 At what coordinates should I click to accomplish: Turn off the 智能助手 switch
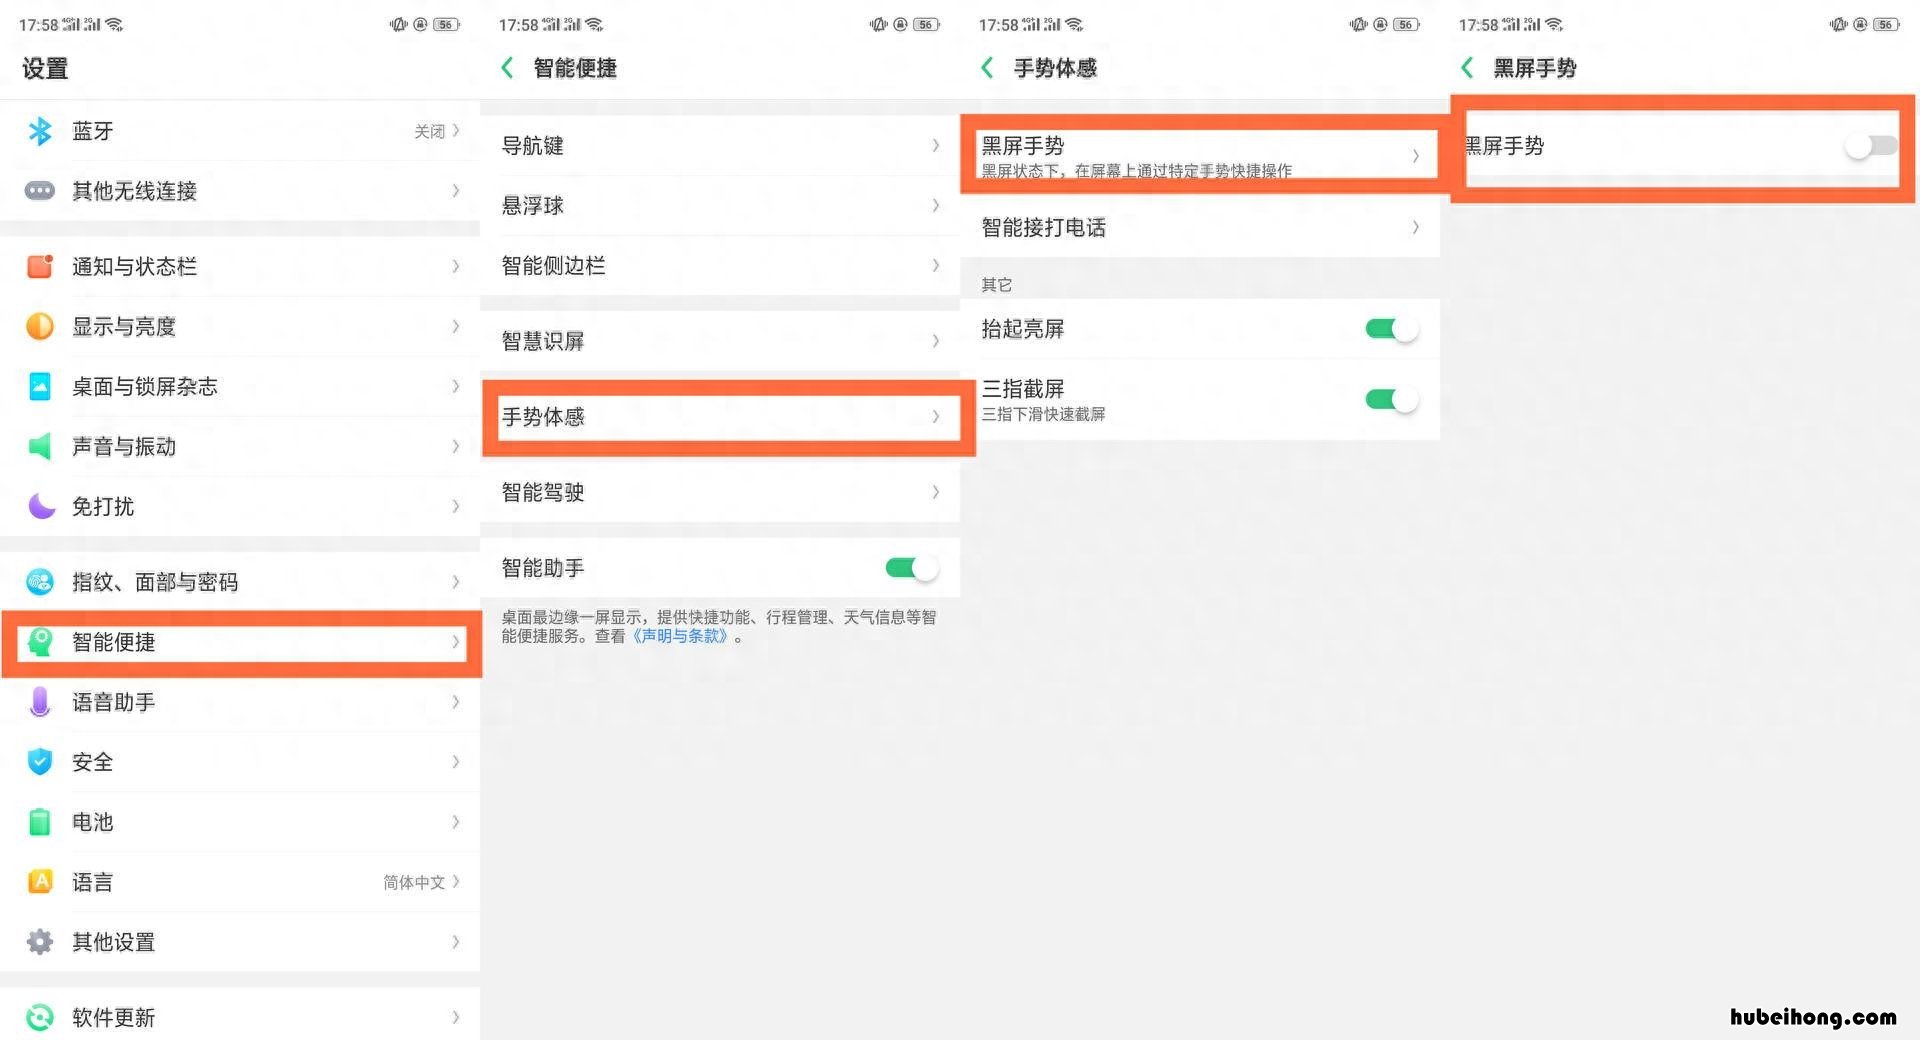tap(912, 568)
